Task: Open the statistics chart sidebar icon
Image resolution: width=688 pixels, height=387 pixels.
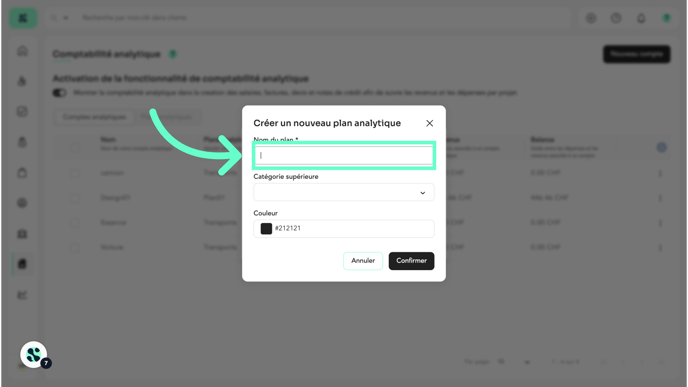Action: [22, 295]
